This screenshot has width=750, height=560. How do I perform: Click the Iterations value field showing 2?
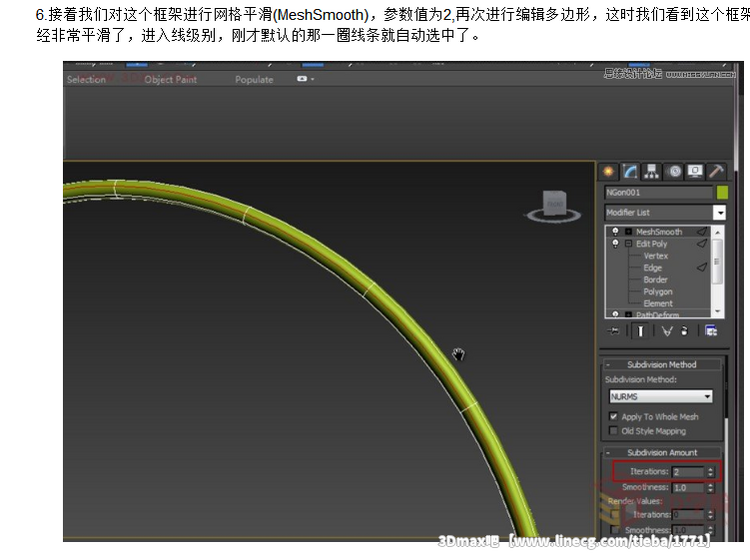pyautogui.click(x=688, y=472)
